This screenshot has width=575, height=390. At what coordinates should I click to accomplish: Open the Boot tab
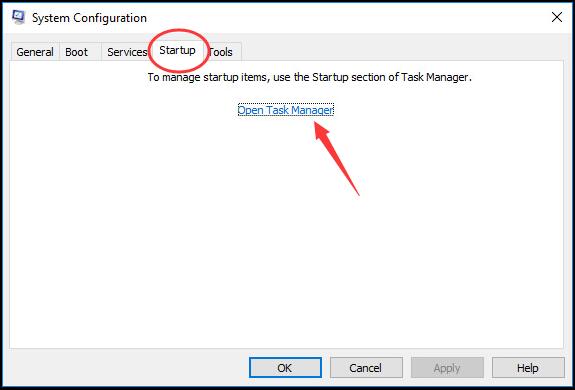coord(77,52)
